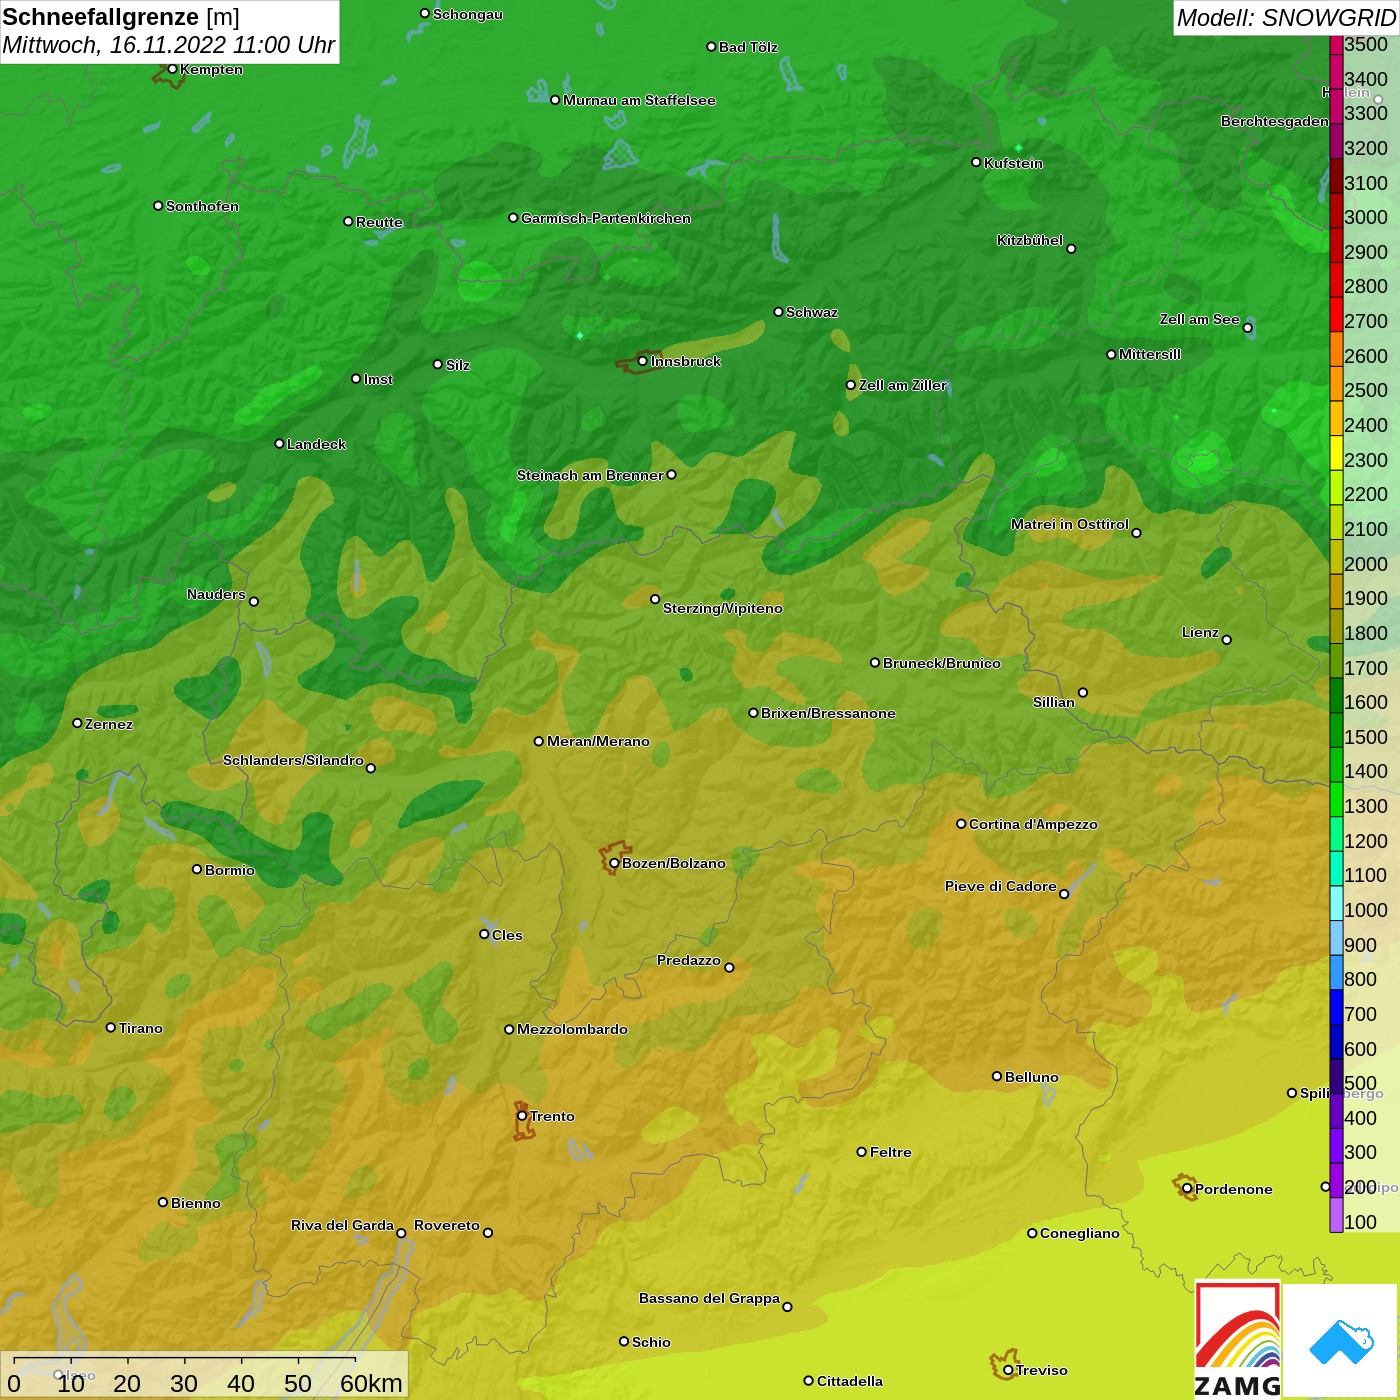This screenshot has height=1400, width=1400.
Task: Click the Cortina d'Ampezzo marker dot
Action: tap(961, 824)
